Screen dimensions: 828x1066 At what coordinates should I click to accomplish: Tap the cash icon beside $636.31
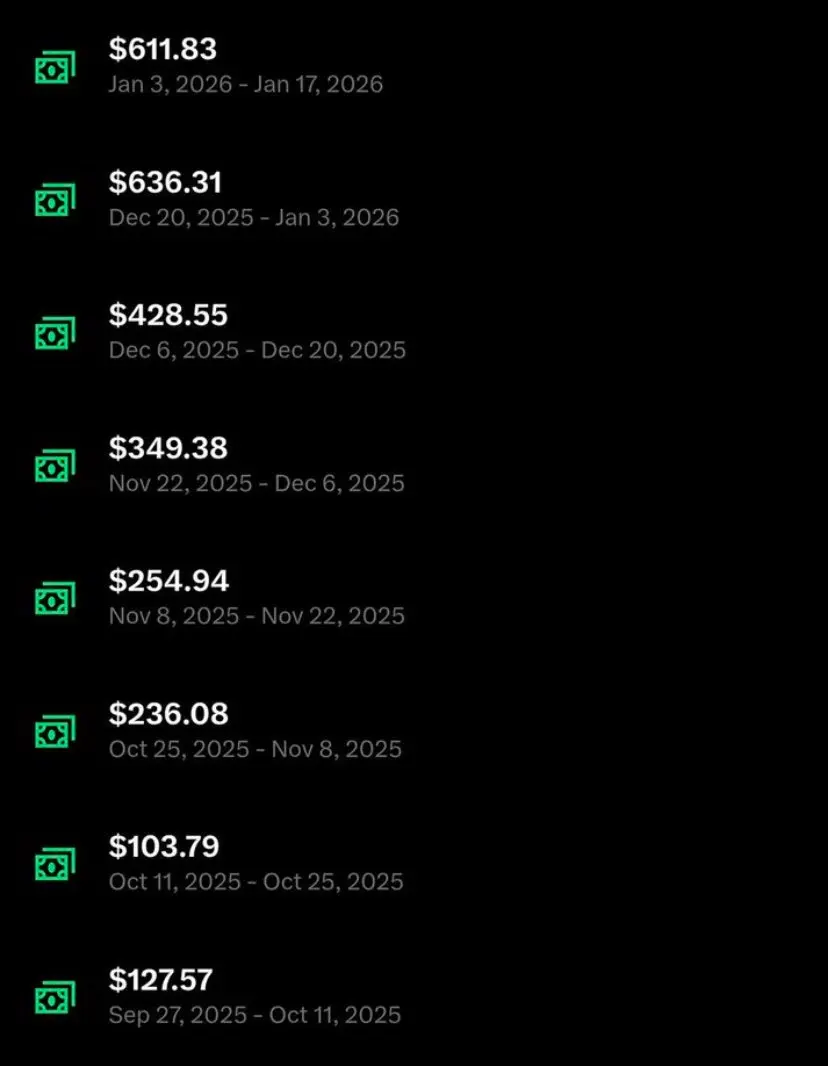(x=55, y=200)
